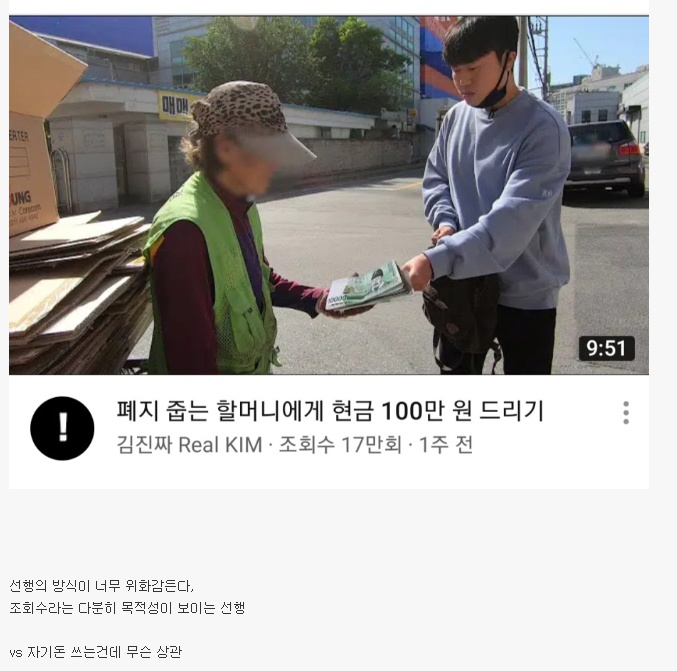Open video titled 폐지 줍는 할머니에게 현금 100만 원 드리기

[330, 410]
